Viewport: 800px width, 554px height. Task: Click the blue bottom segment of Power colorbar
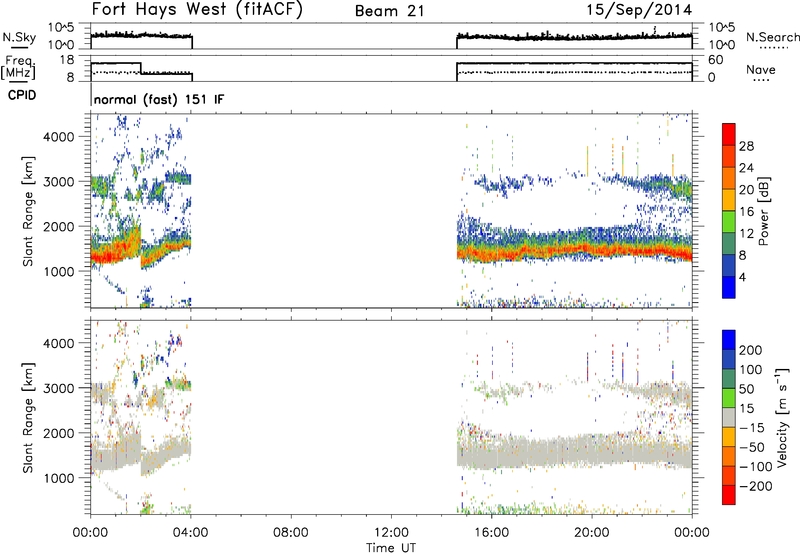(x=729, y=287)
